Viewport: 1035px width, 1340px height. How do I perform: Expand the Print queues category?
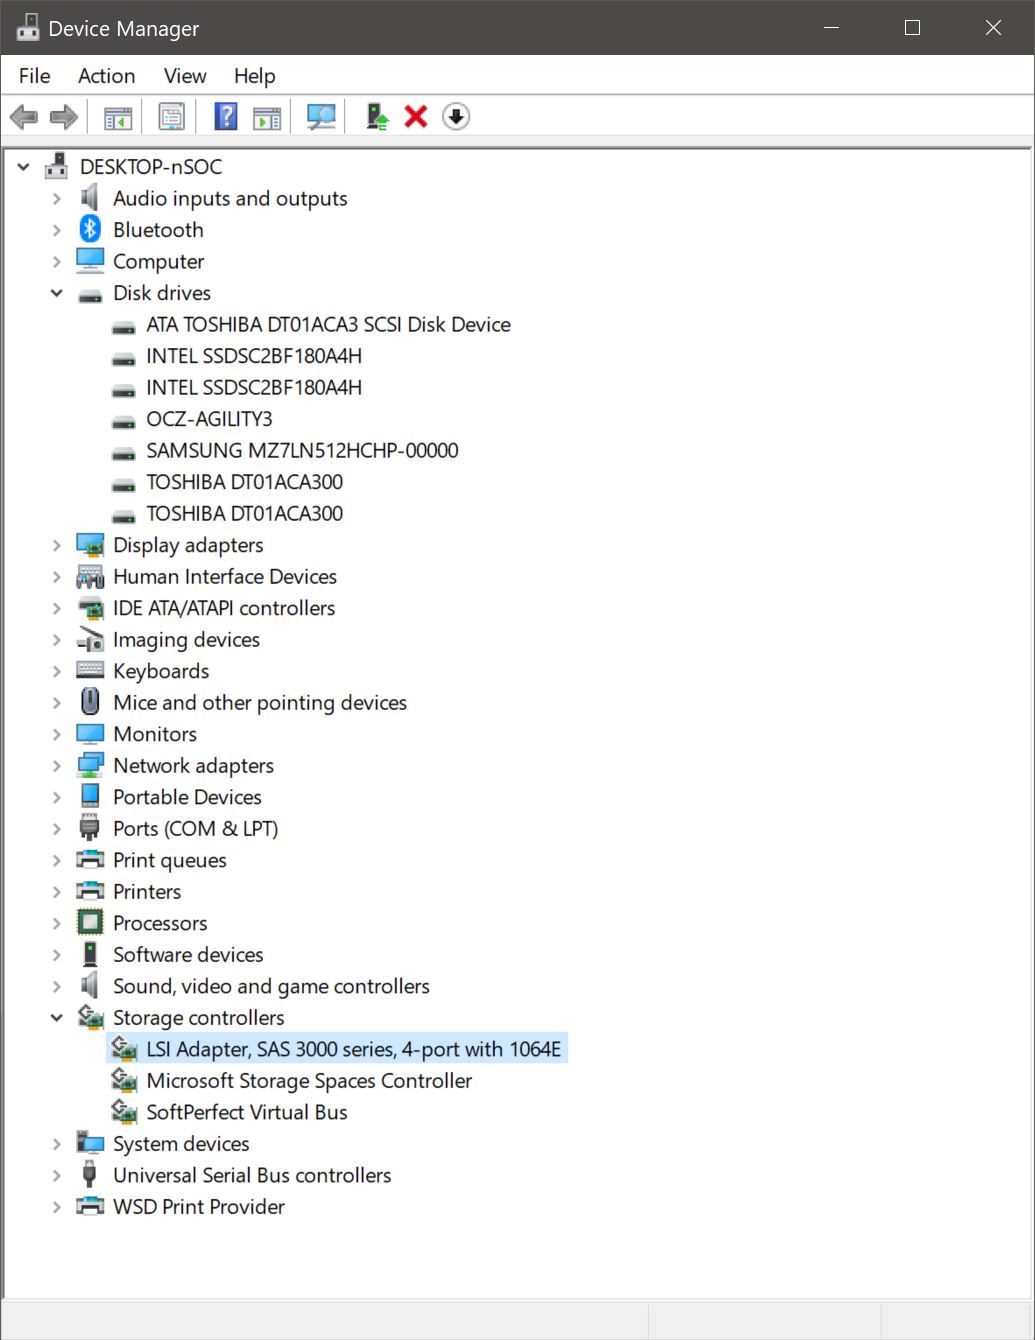tap(57, 860)
